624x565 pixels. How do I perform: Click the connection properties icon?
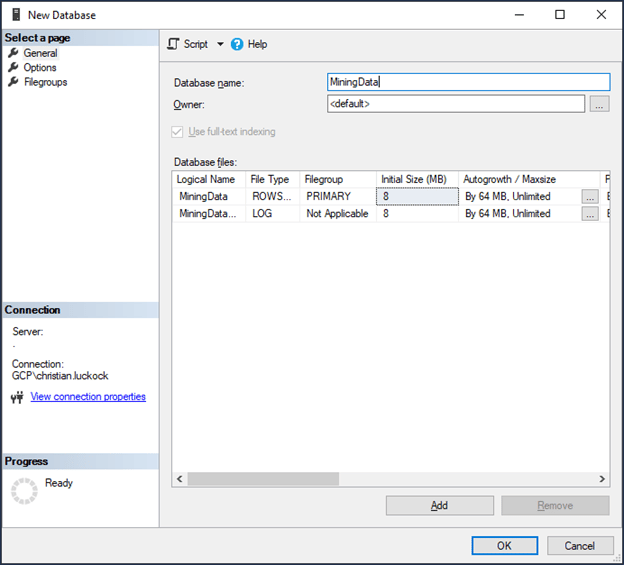tap(16, 397)
